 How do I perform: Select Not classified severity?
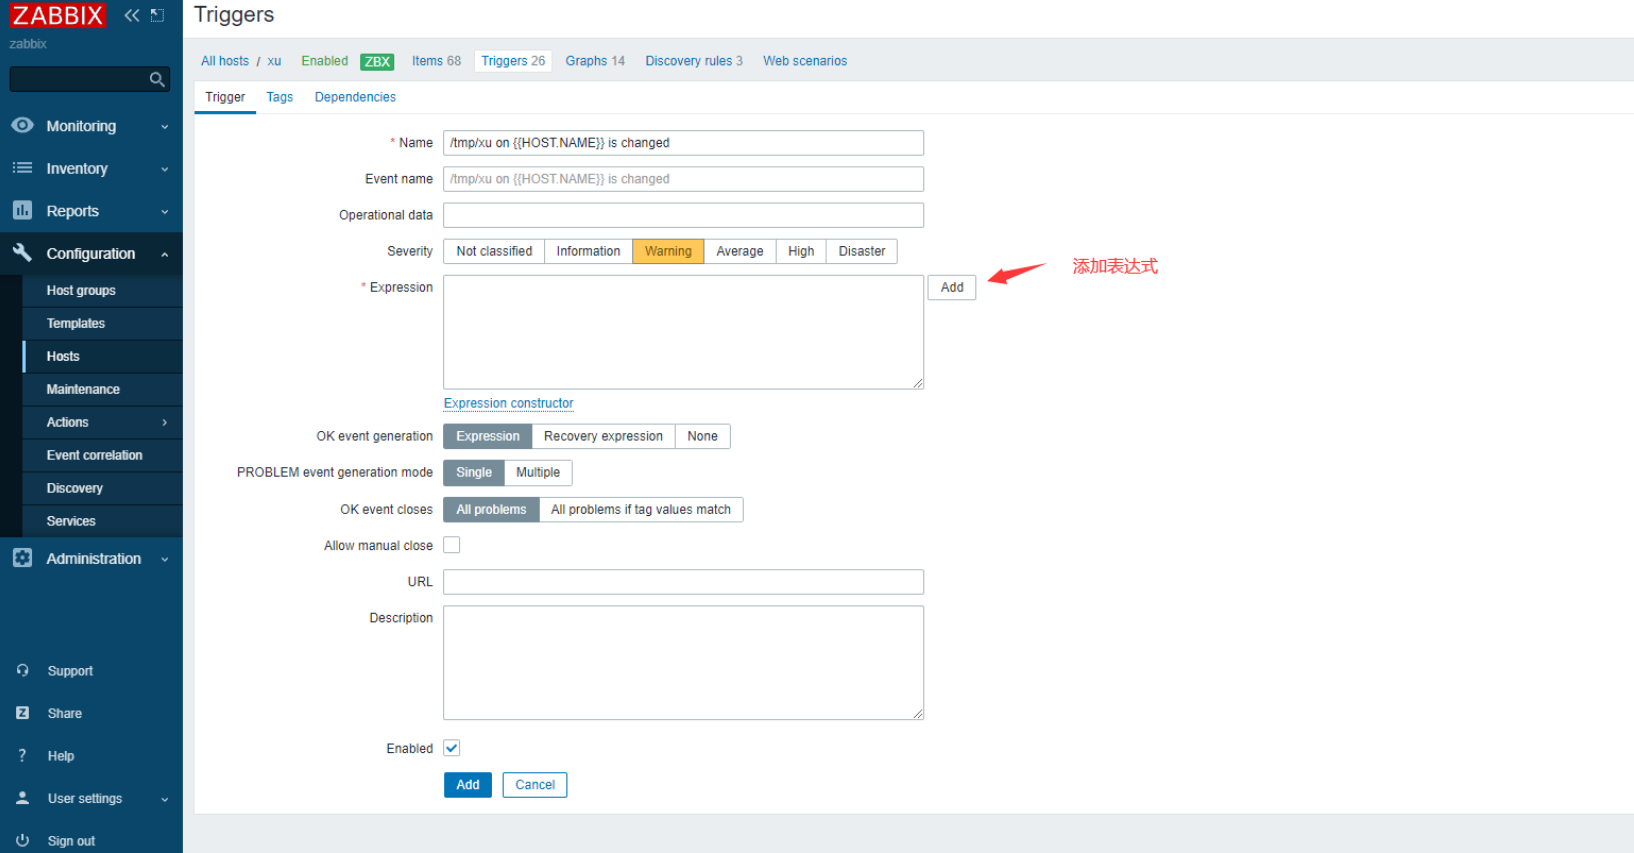[494, 251]
